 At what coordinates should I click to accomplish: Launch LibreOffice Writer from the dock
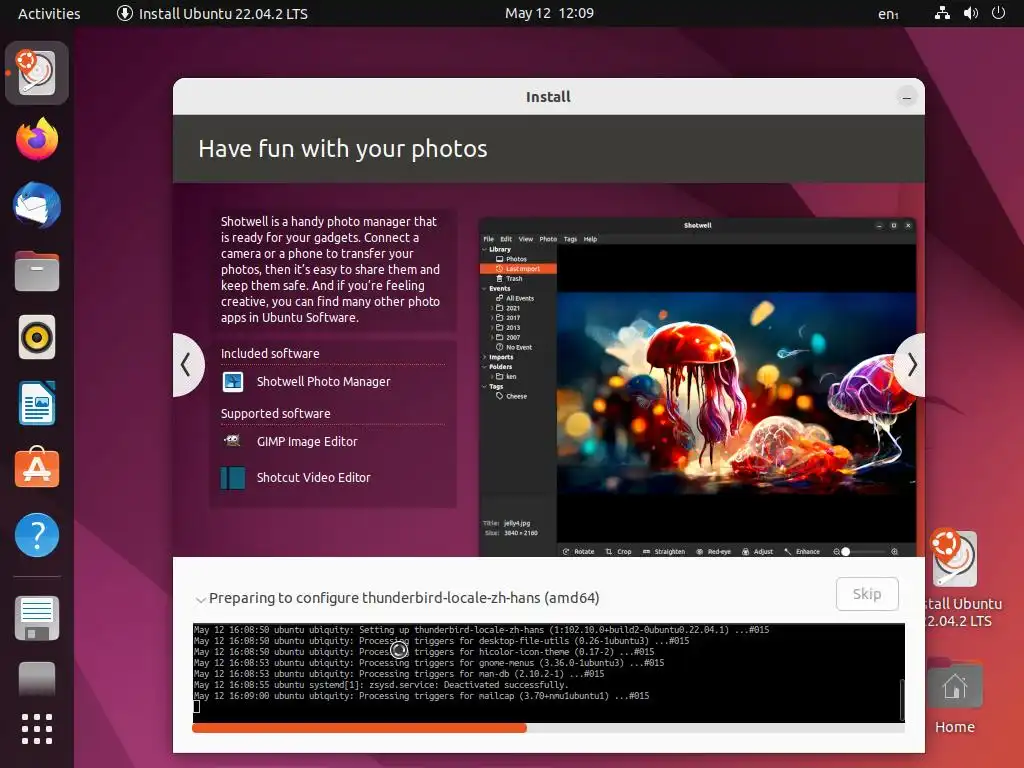click(37, 403)
